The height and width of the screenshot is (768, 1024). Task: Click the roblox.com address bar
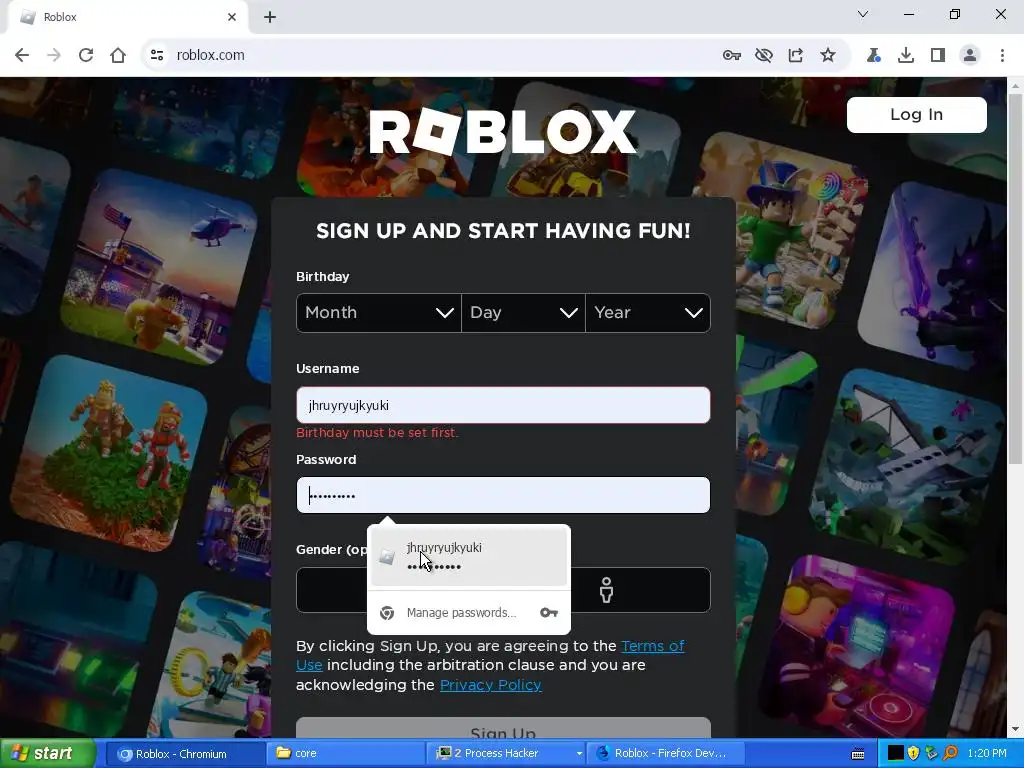431,55
